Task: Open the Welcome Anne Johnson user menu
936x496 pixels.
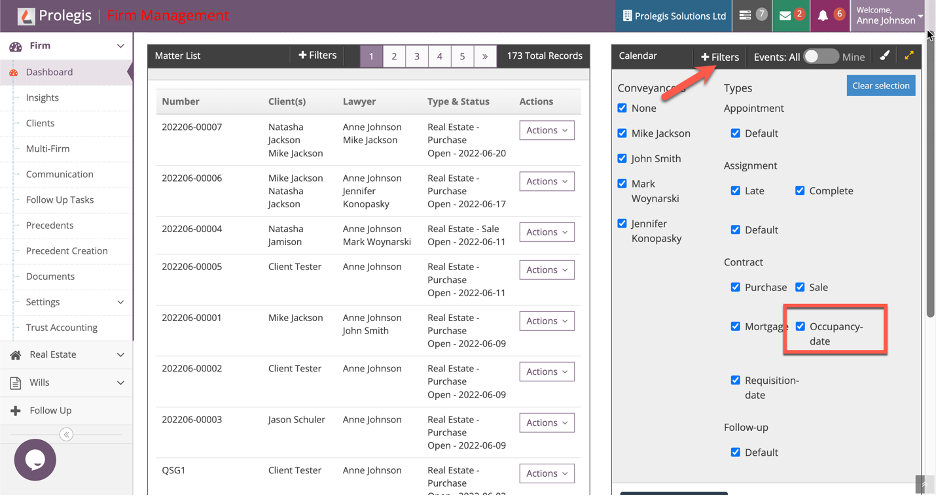Action: tap(889, 15)
